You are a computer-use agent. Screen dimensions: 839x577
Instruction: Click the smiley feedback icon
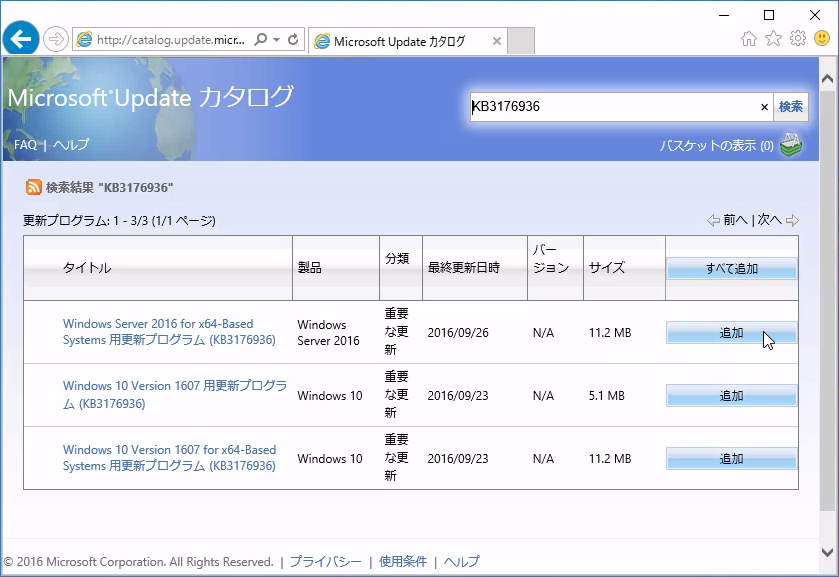[x=822, y=38]
